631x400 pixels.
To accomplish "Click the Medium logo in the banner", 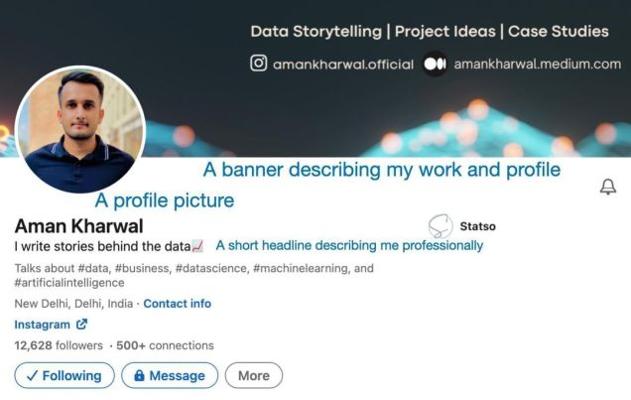I will tap(434, 63).
